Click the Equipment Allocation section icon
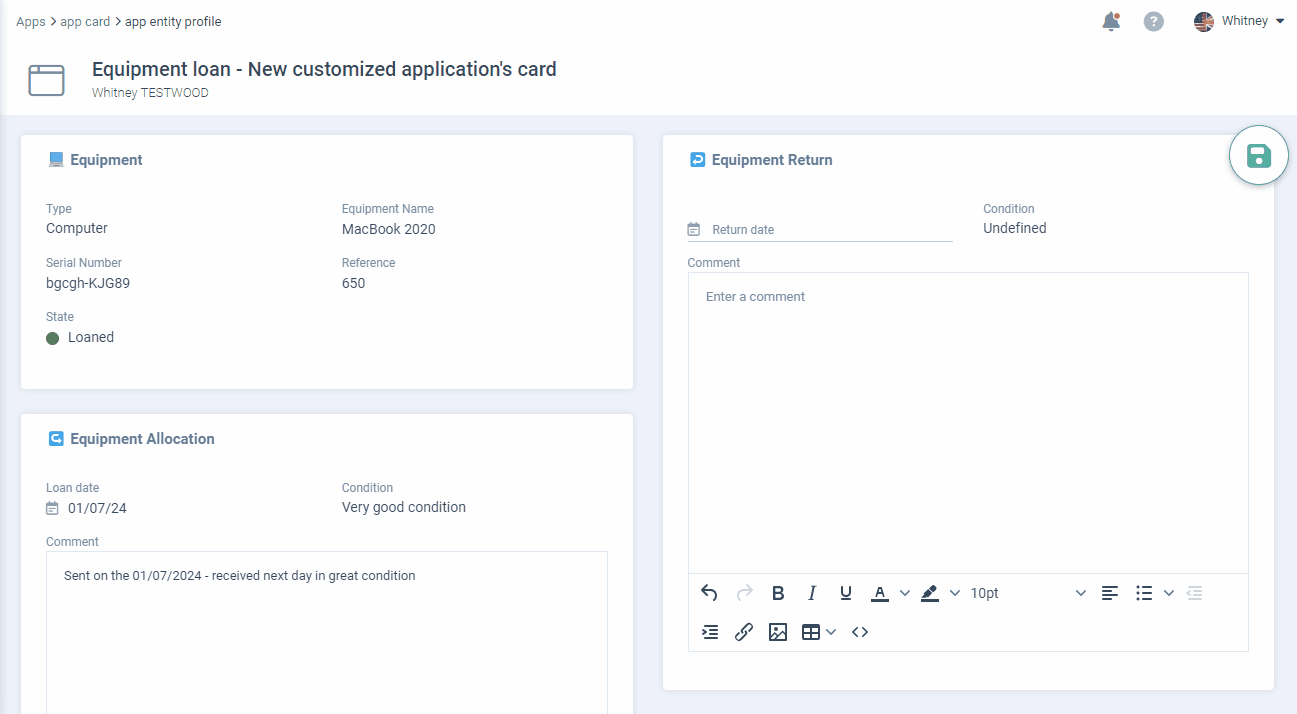Image resolution: width=1297 pixels, height=714 pixels. pyautogui.click(x=56, y=439)
